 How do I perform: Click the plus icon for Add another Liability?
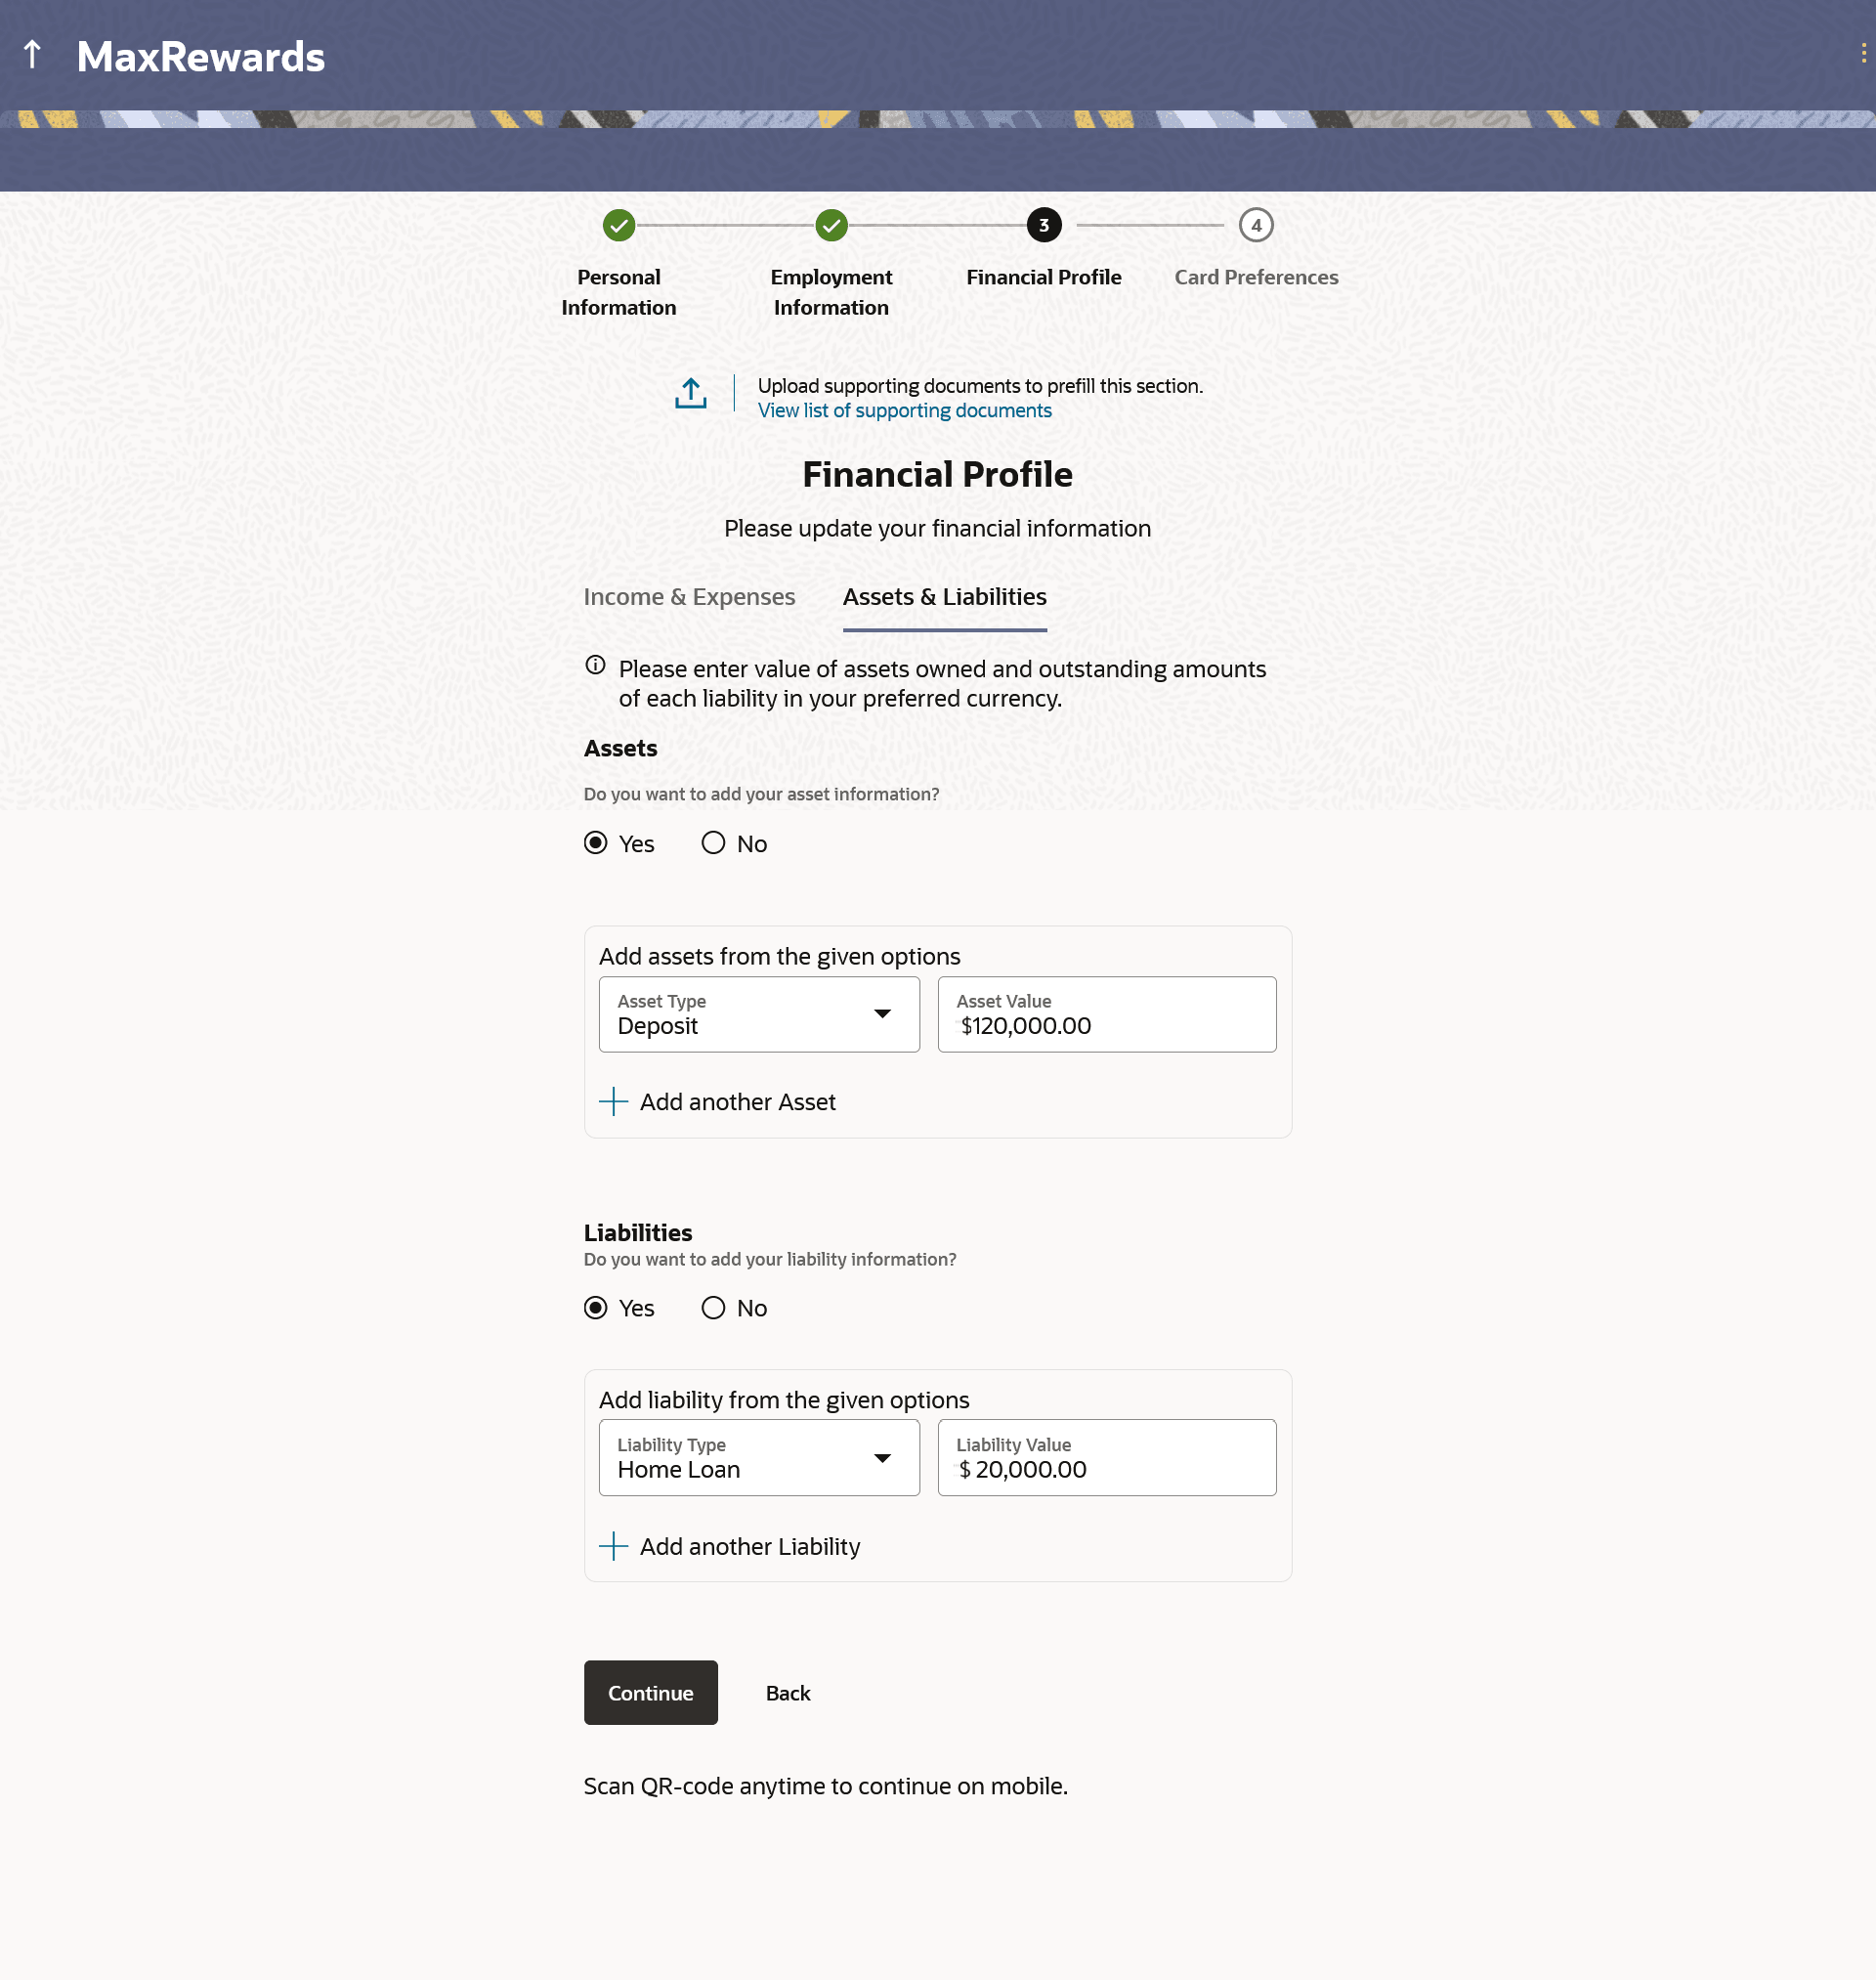(613, 1546)
